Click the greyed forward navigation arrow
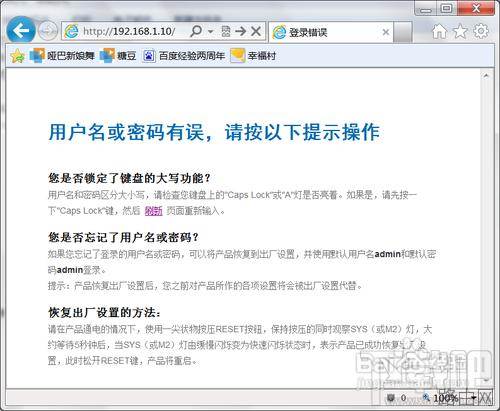This screenshot has height=411, width=500. pyautogui.click(x=48, y=31)
